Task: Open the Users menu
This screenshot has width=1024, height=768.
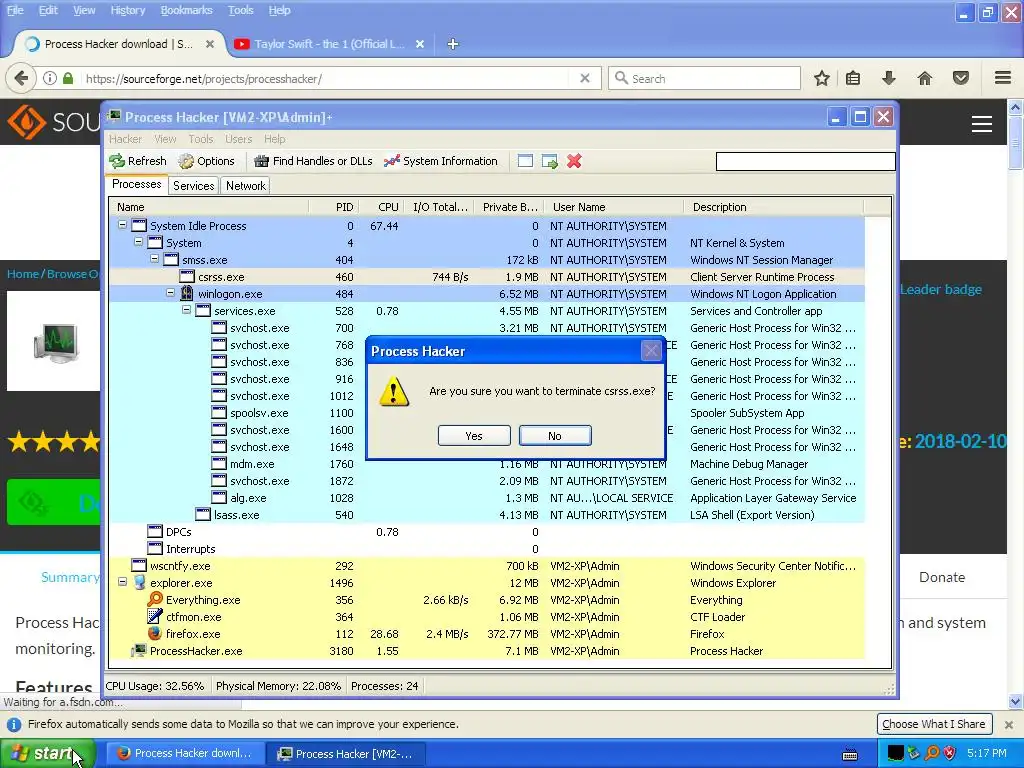Action: point(238,139)
